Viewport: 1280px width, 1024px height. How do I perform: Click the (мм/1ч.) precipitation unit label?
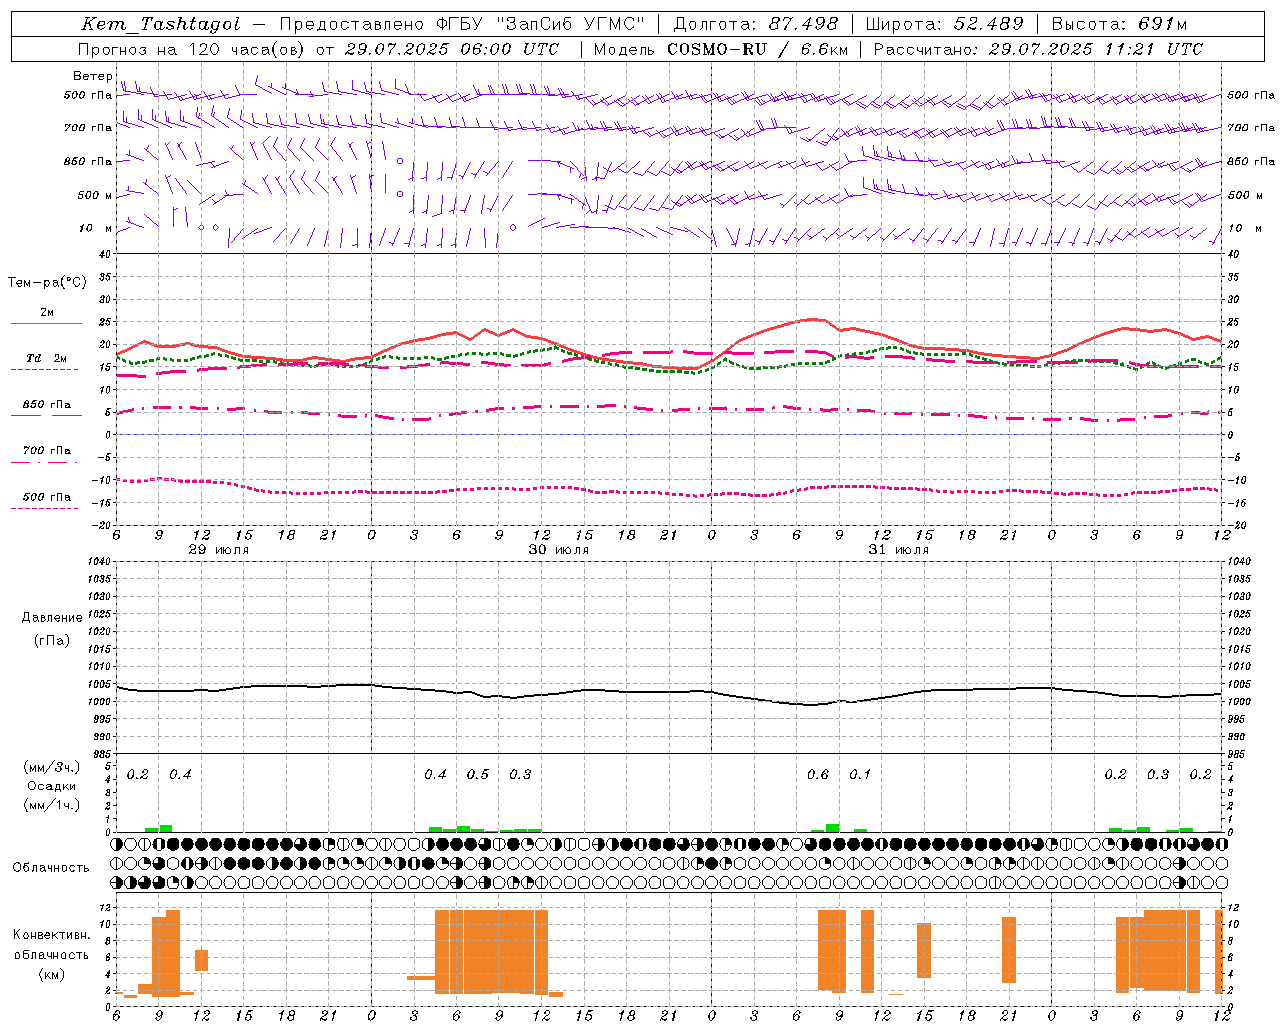52,804
